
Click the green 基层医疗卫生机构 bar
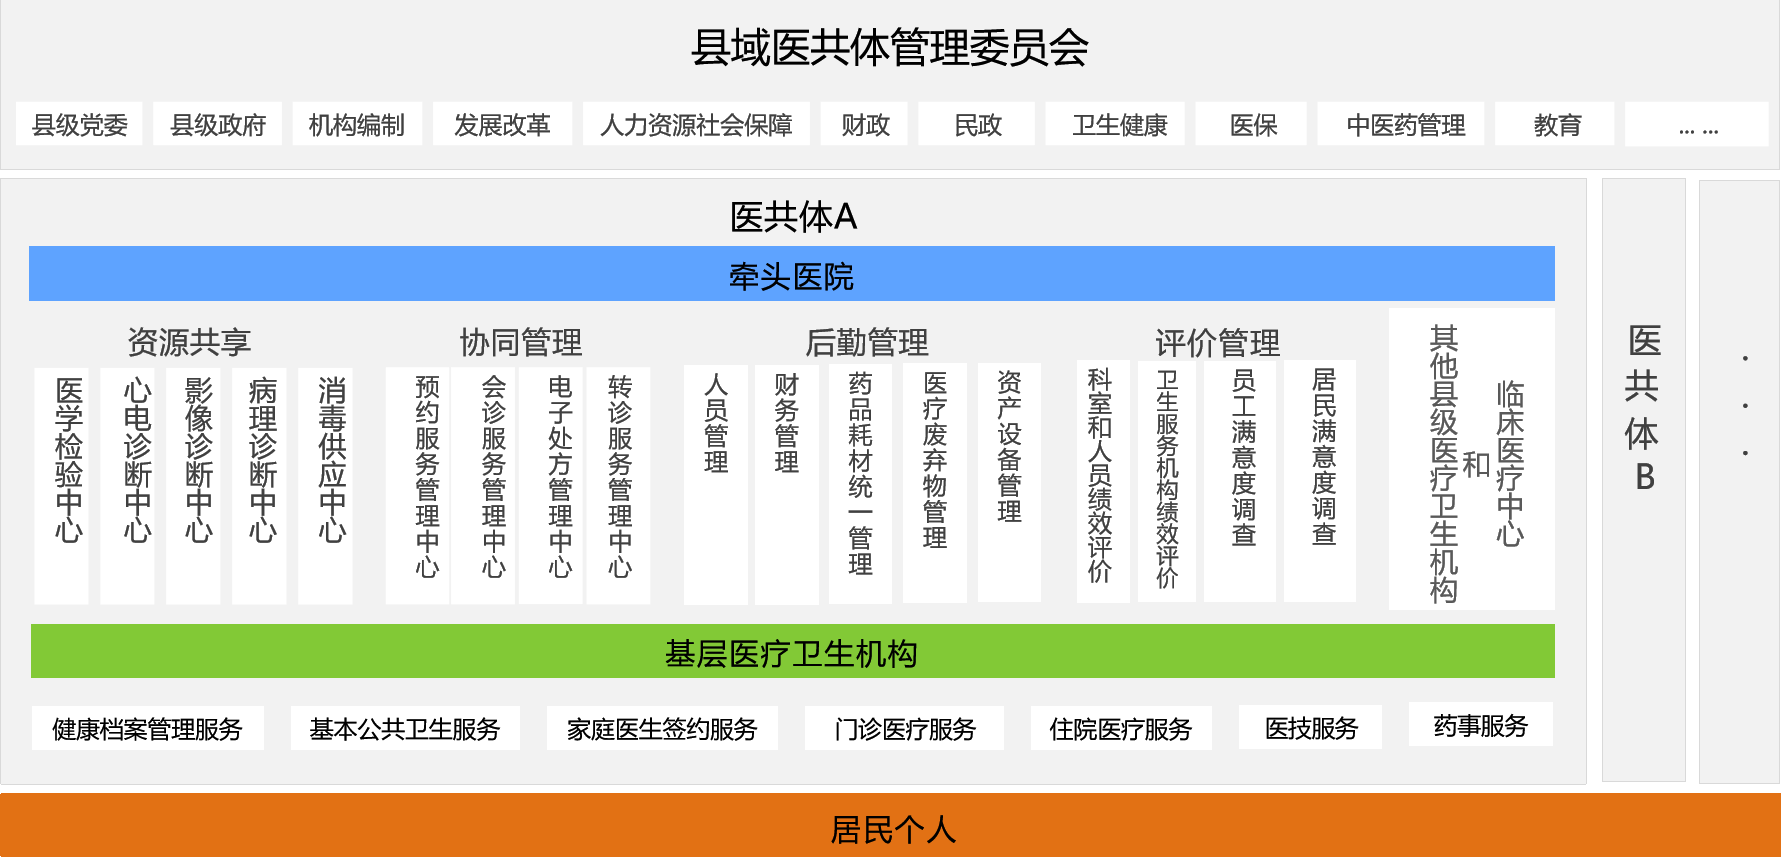pyautogui.click(x=791, y=653)
